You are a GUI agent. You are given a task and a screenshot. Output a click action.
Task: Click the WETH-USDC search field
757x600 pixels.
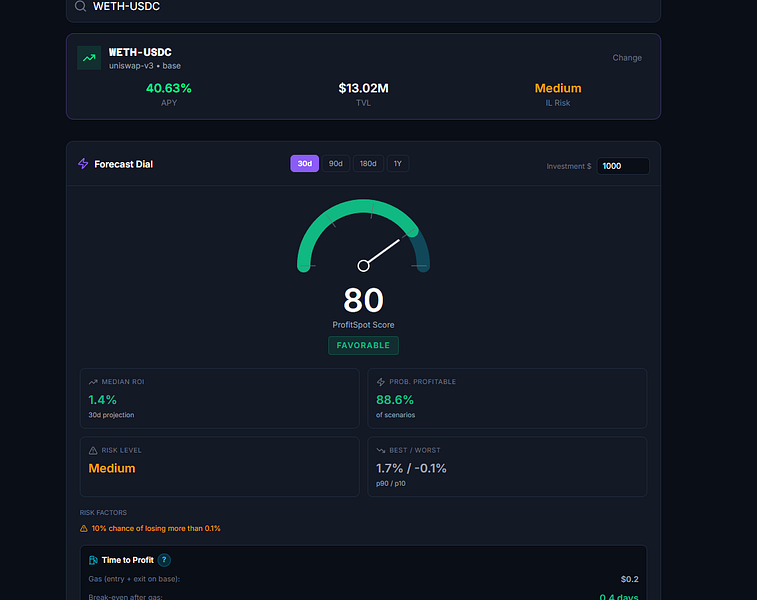363,7
